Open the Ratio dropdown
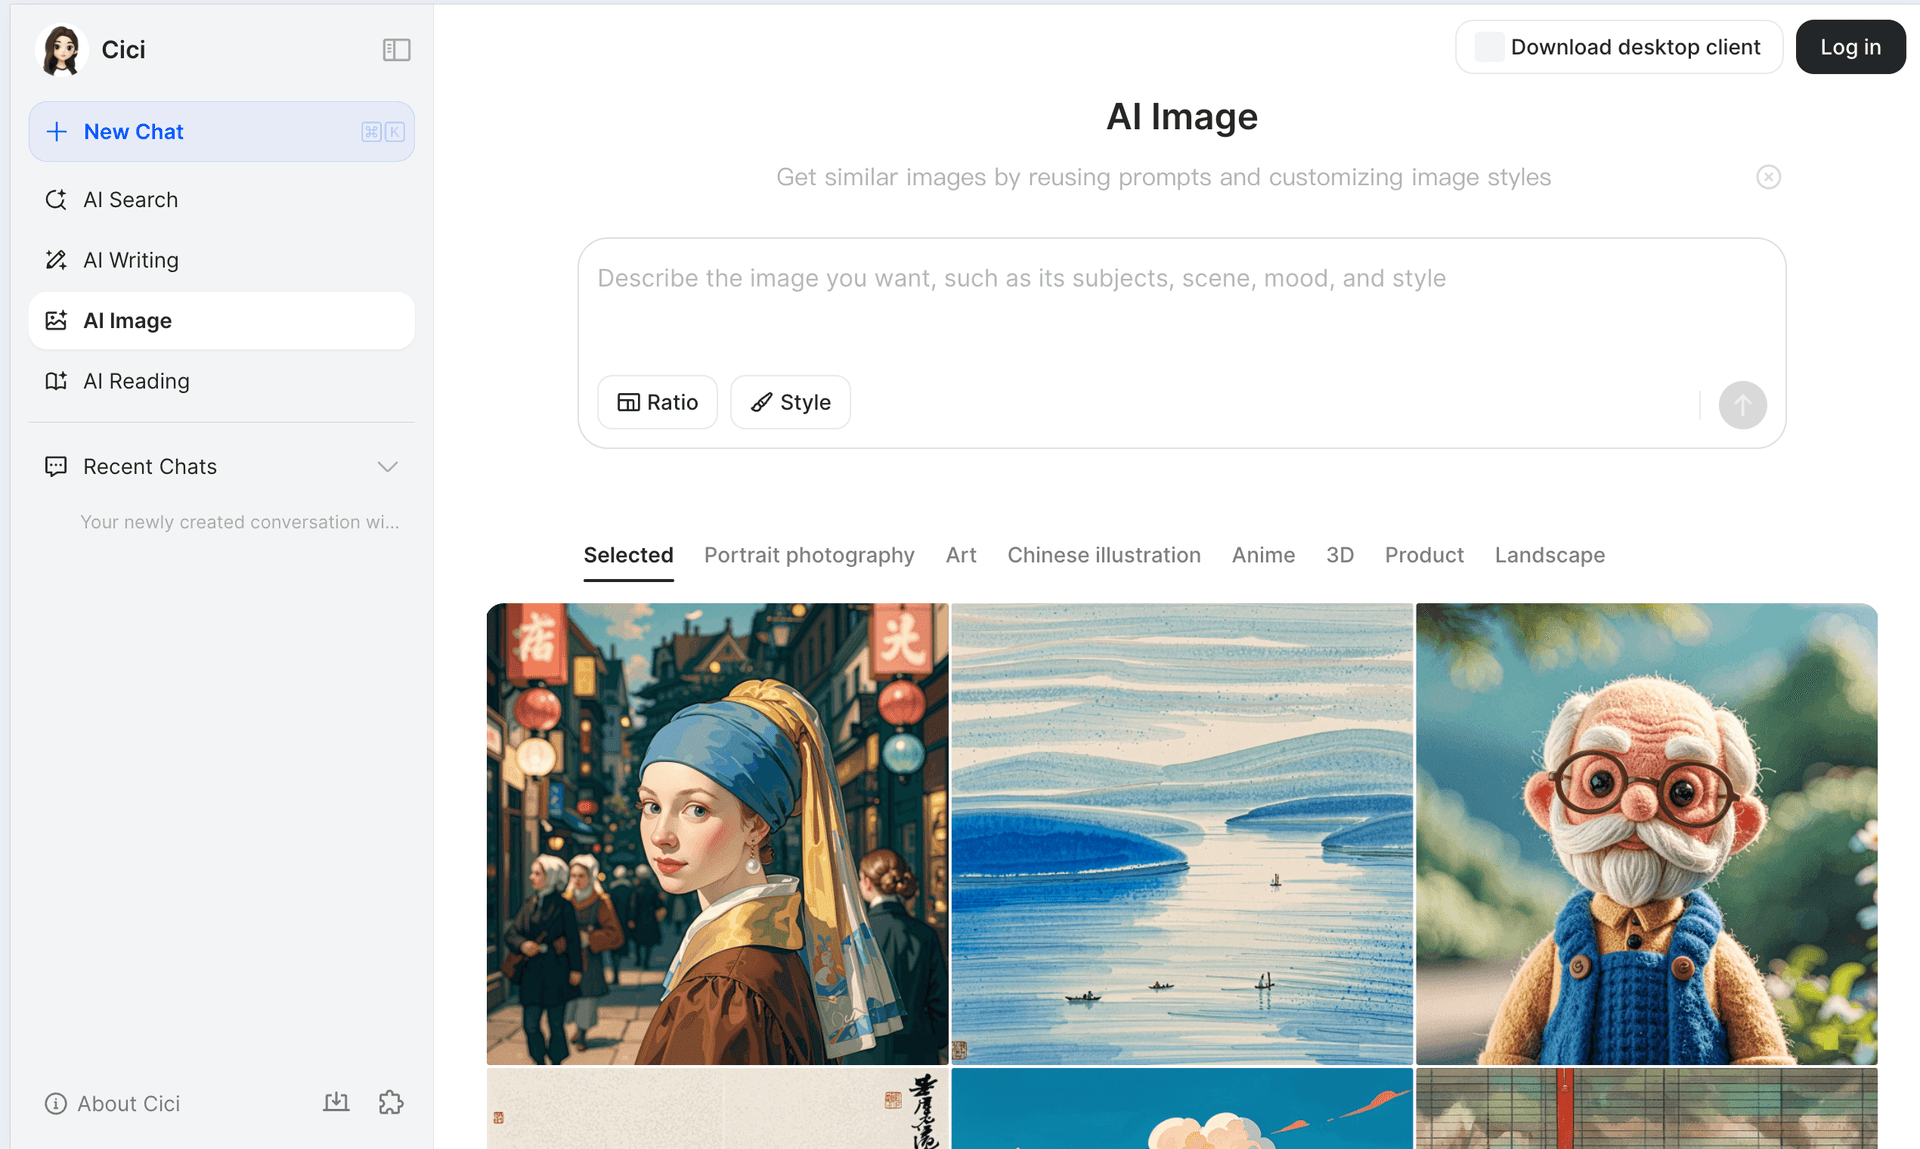The height and width of the screenshot is (1149, 1920). click(x=657, y=402)
